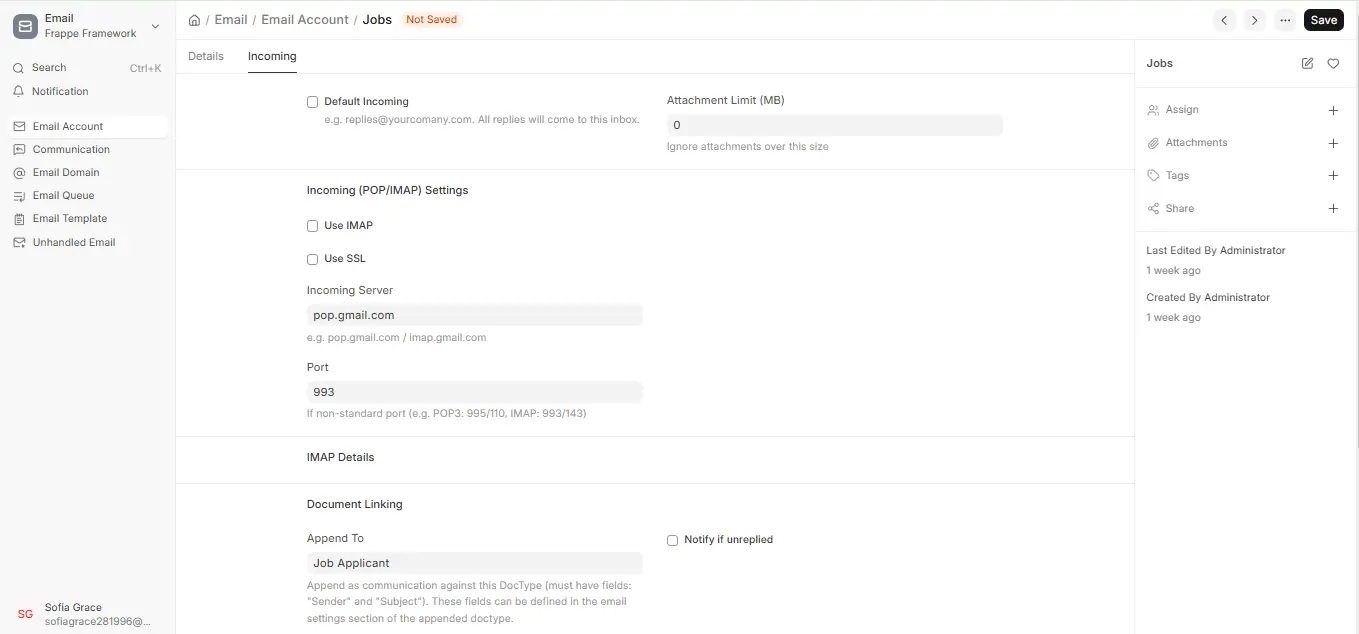Go to previous document arrow
This screenshot has height=634, width=1359.
[1224, 20]
